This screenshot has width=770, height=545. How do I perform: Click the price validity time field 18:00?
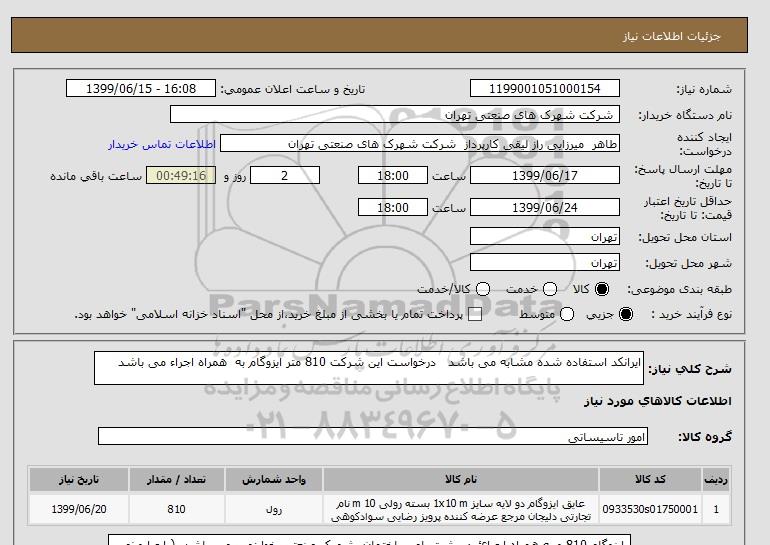pos(393,208)
